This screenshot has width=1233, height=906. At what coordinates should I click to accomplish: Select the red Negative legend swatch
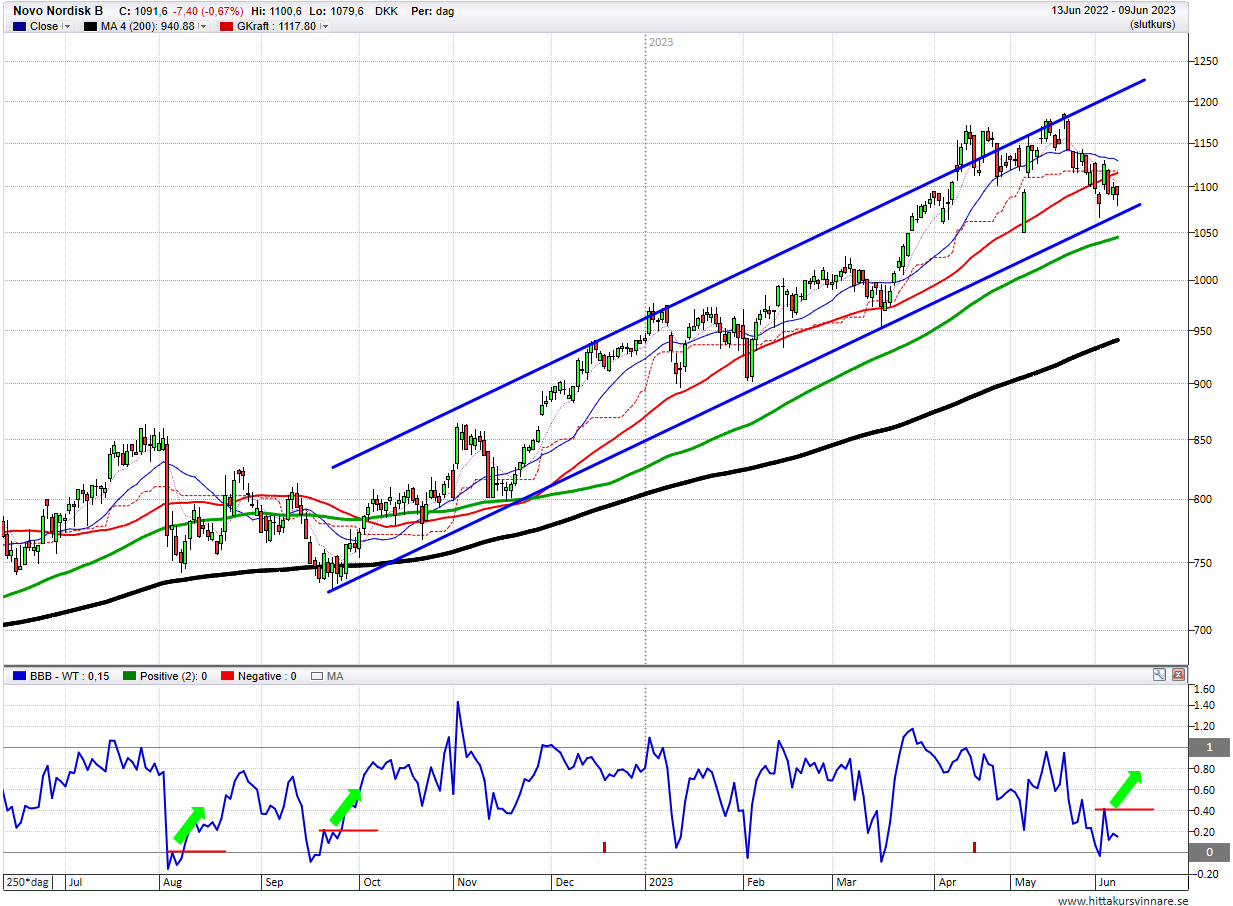point(226,676)
